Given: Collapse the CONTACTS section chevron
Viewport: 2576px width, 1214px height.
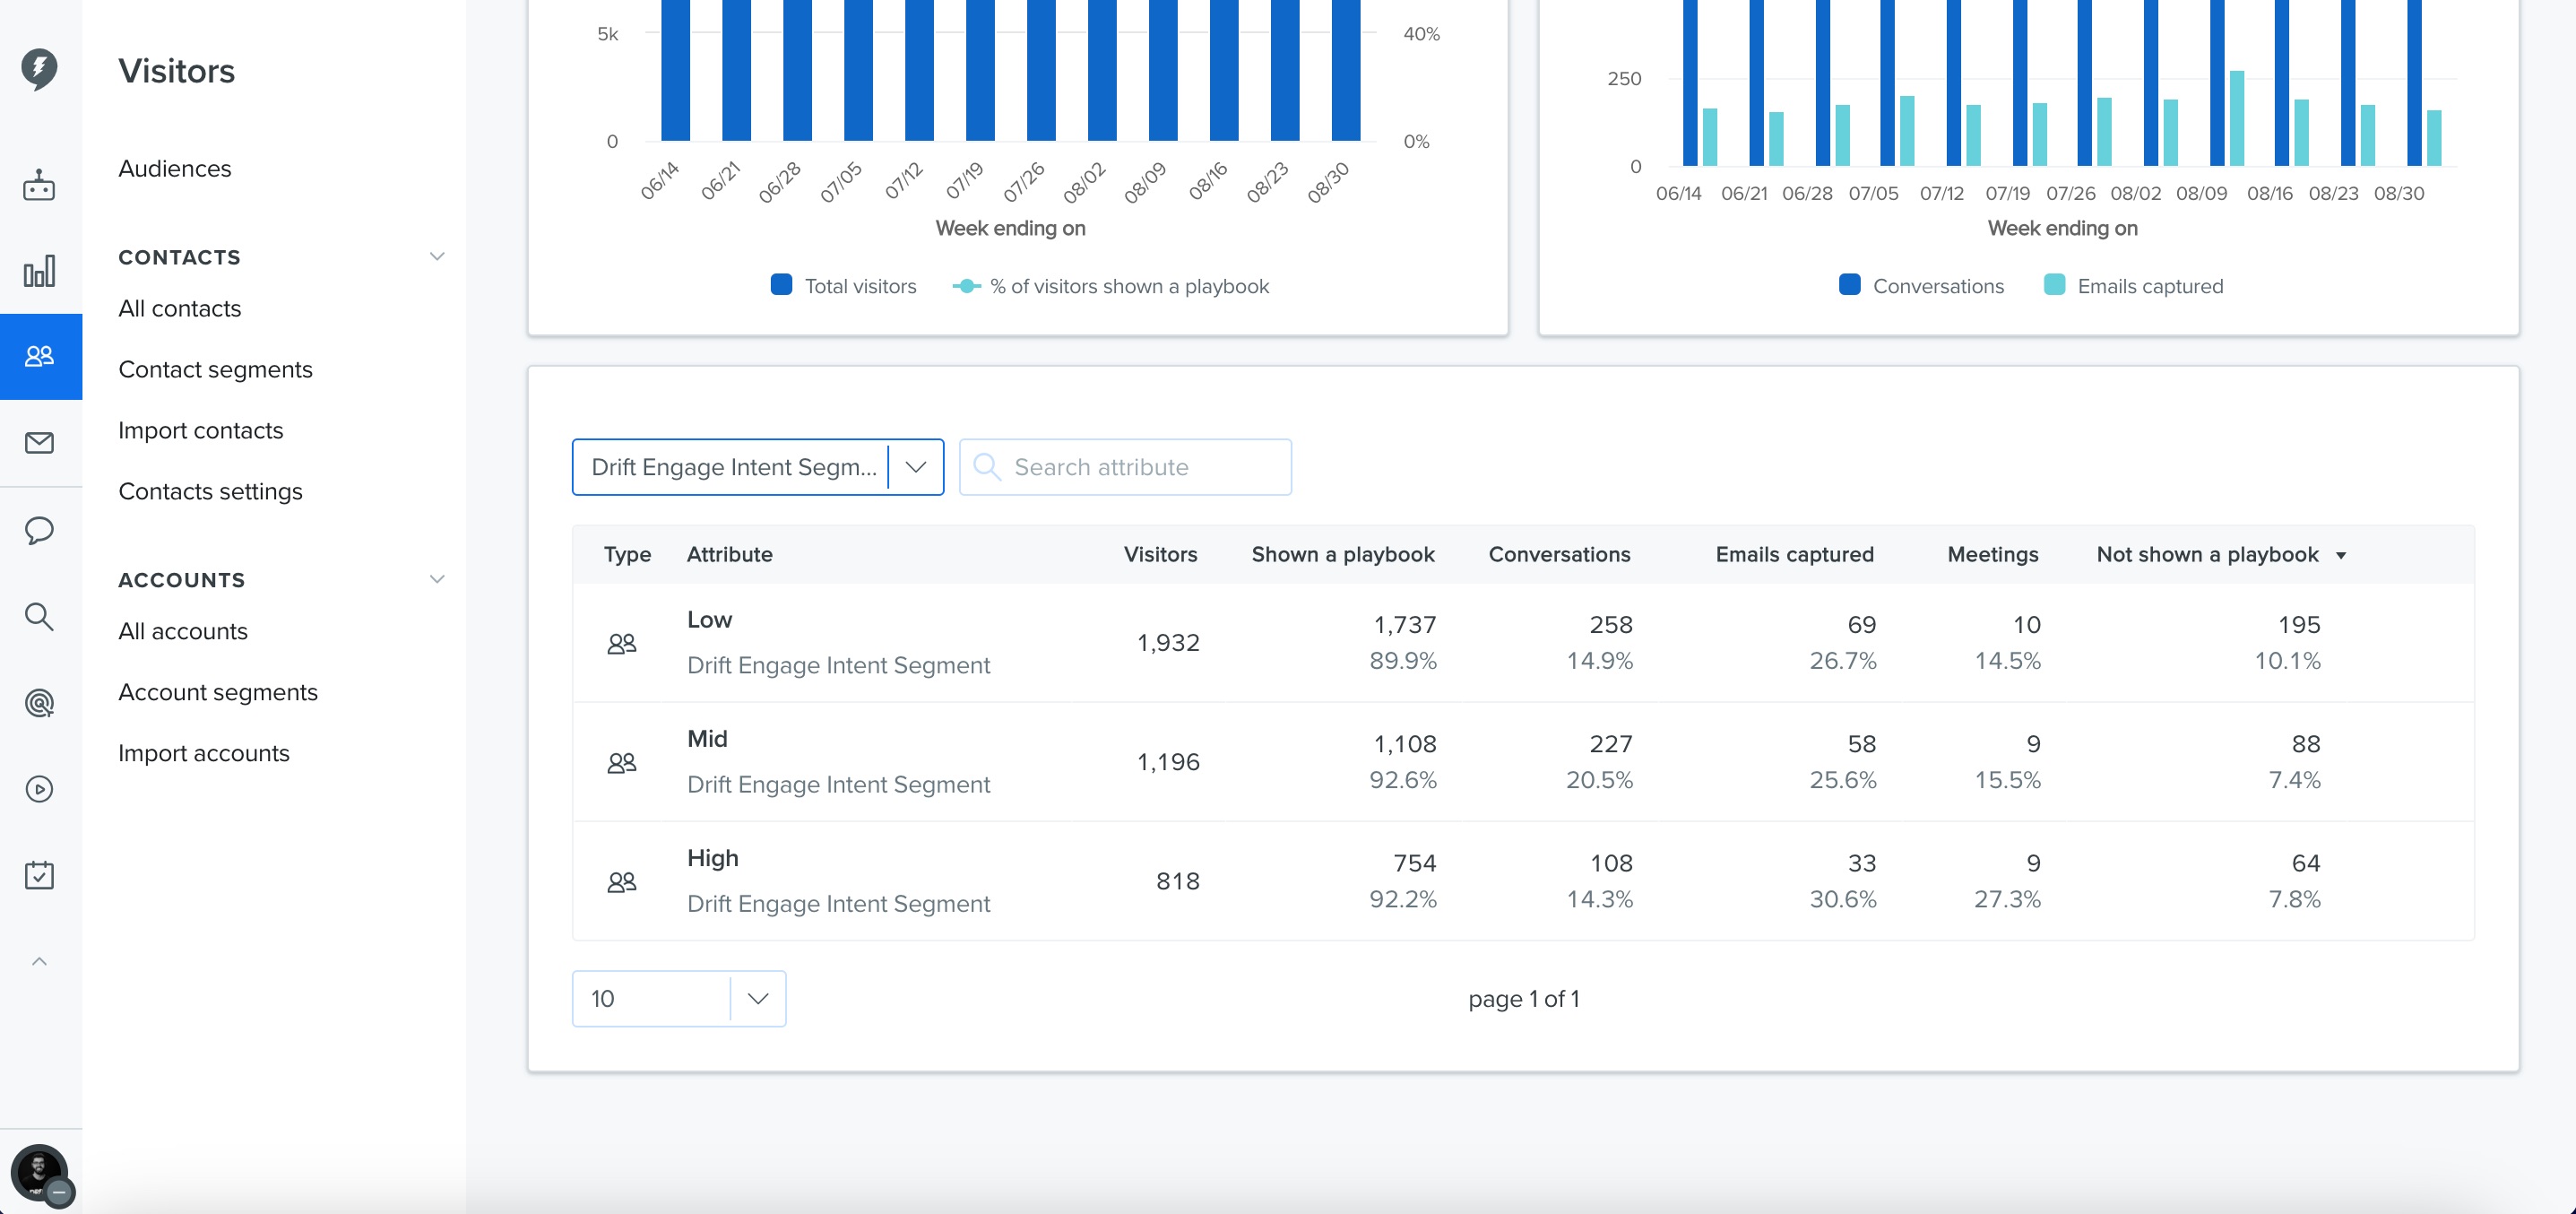Looking at the screenshot, I should (437, 257).
